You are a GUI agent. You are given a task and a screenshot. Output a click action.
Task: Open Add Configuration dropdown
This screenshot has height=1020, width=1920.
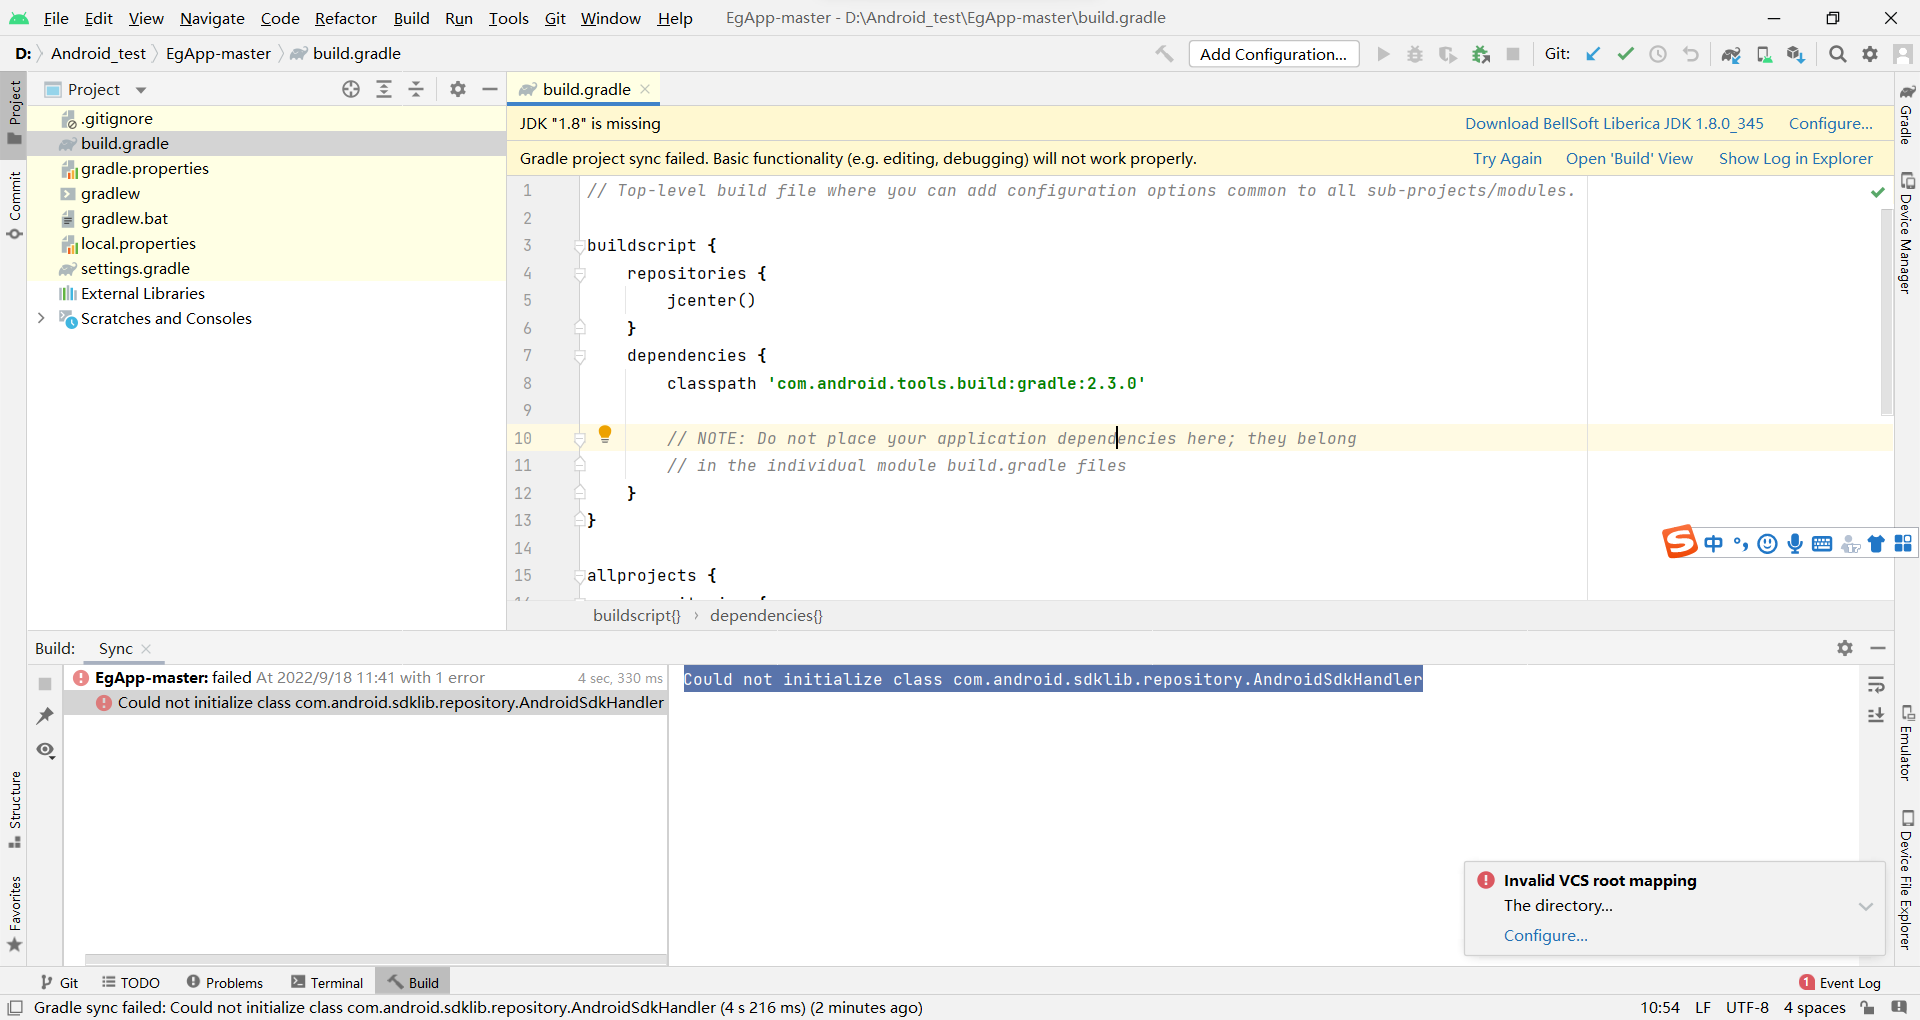tap(1273, 54)
